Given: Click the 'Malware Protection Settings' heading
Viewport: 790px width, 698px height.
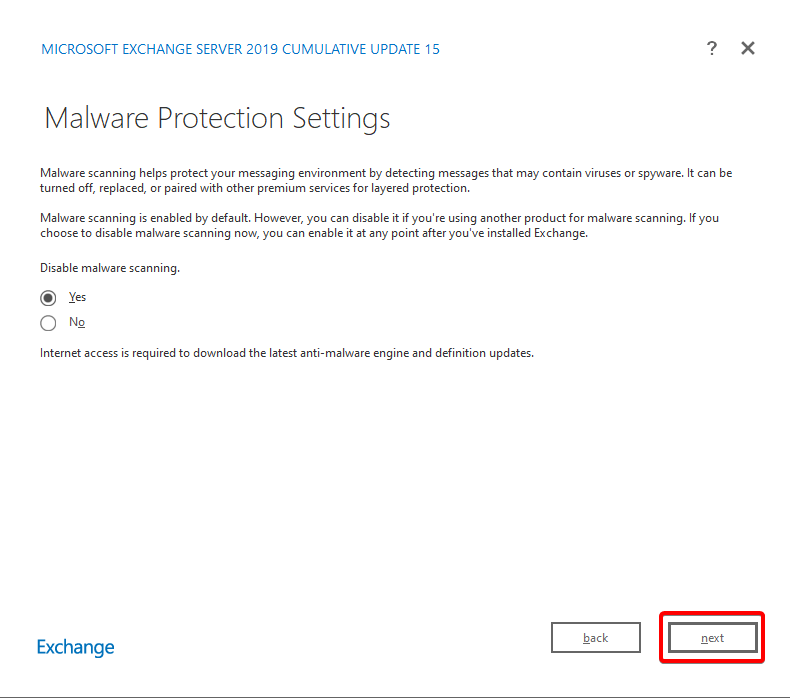Looking at the screenshot, I should (217, 118).
